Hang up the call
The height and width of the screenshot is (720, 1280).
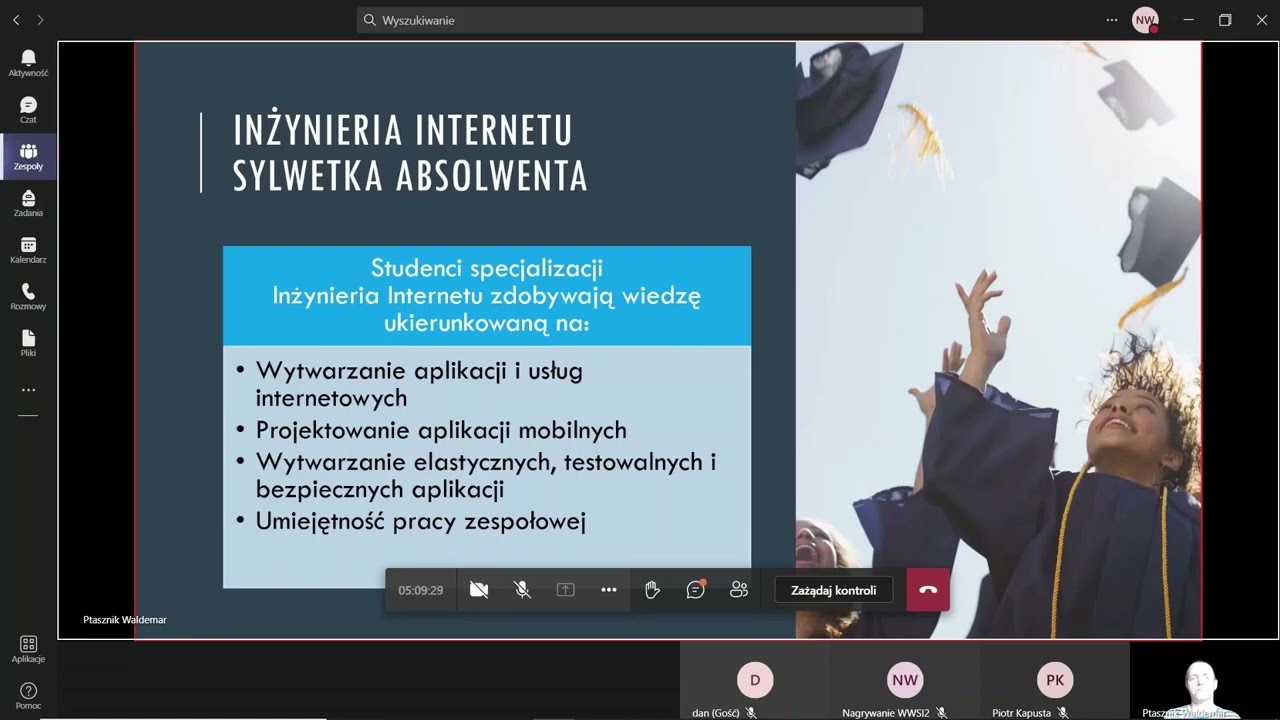[928, 590]
